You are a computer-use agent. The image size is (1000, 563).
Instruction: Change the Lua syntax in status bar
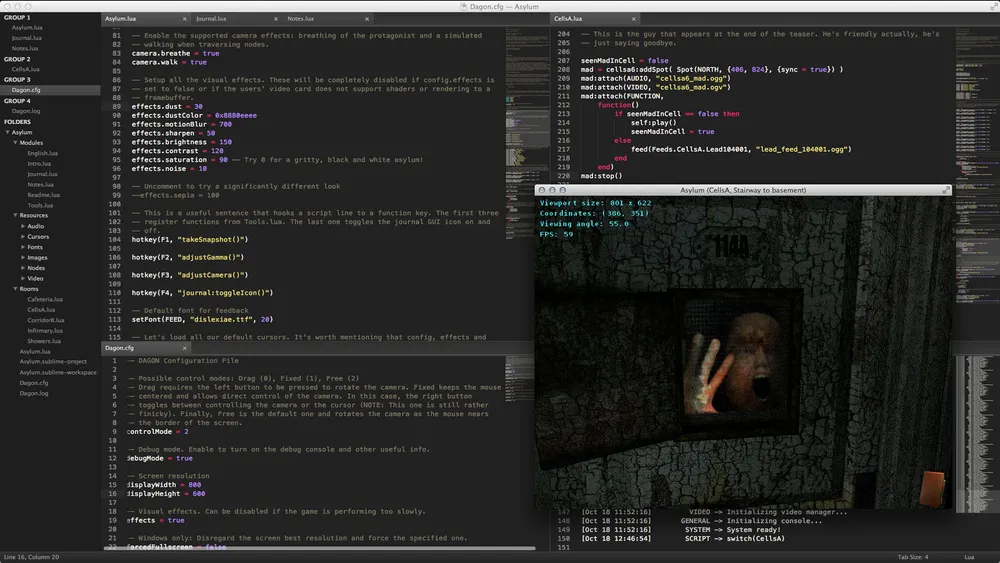968,557
